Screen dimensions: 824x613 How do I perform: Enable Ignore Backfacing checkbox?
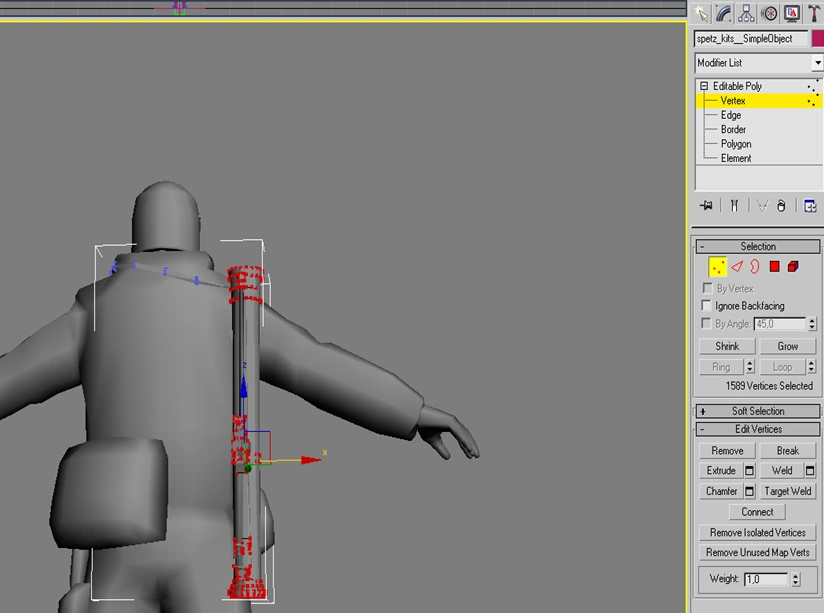(x=707, y=305)
